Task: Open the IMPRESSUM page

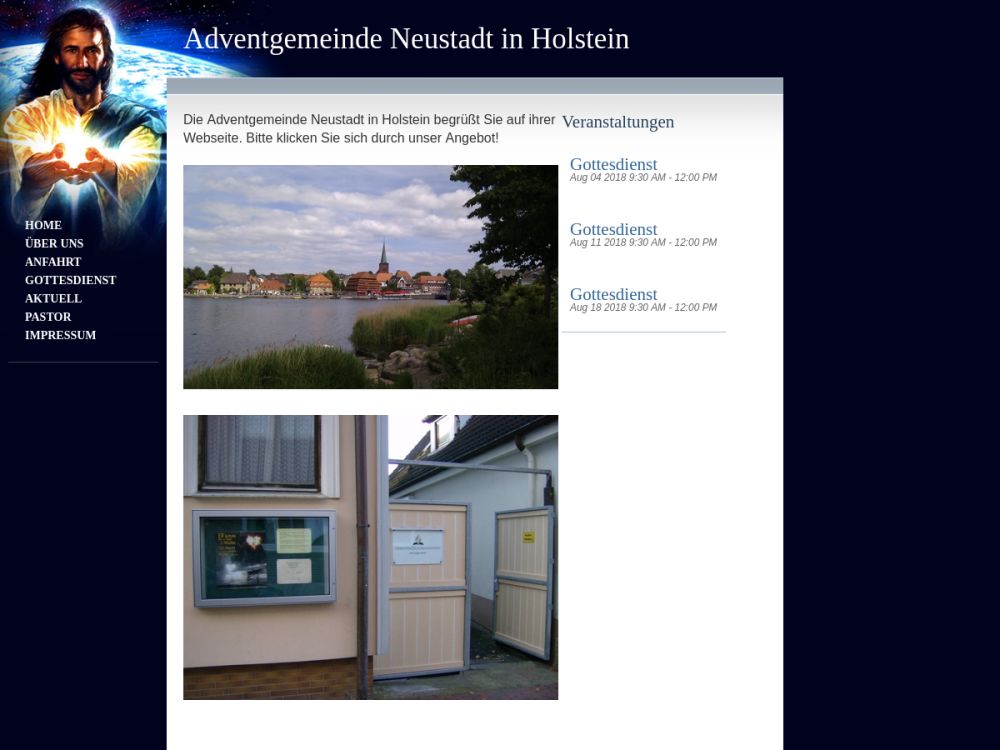Action: coord(60,335)
